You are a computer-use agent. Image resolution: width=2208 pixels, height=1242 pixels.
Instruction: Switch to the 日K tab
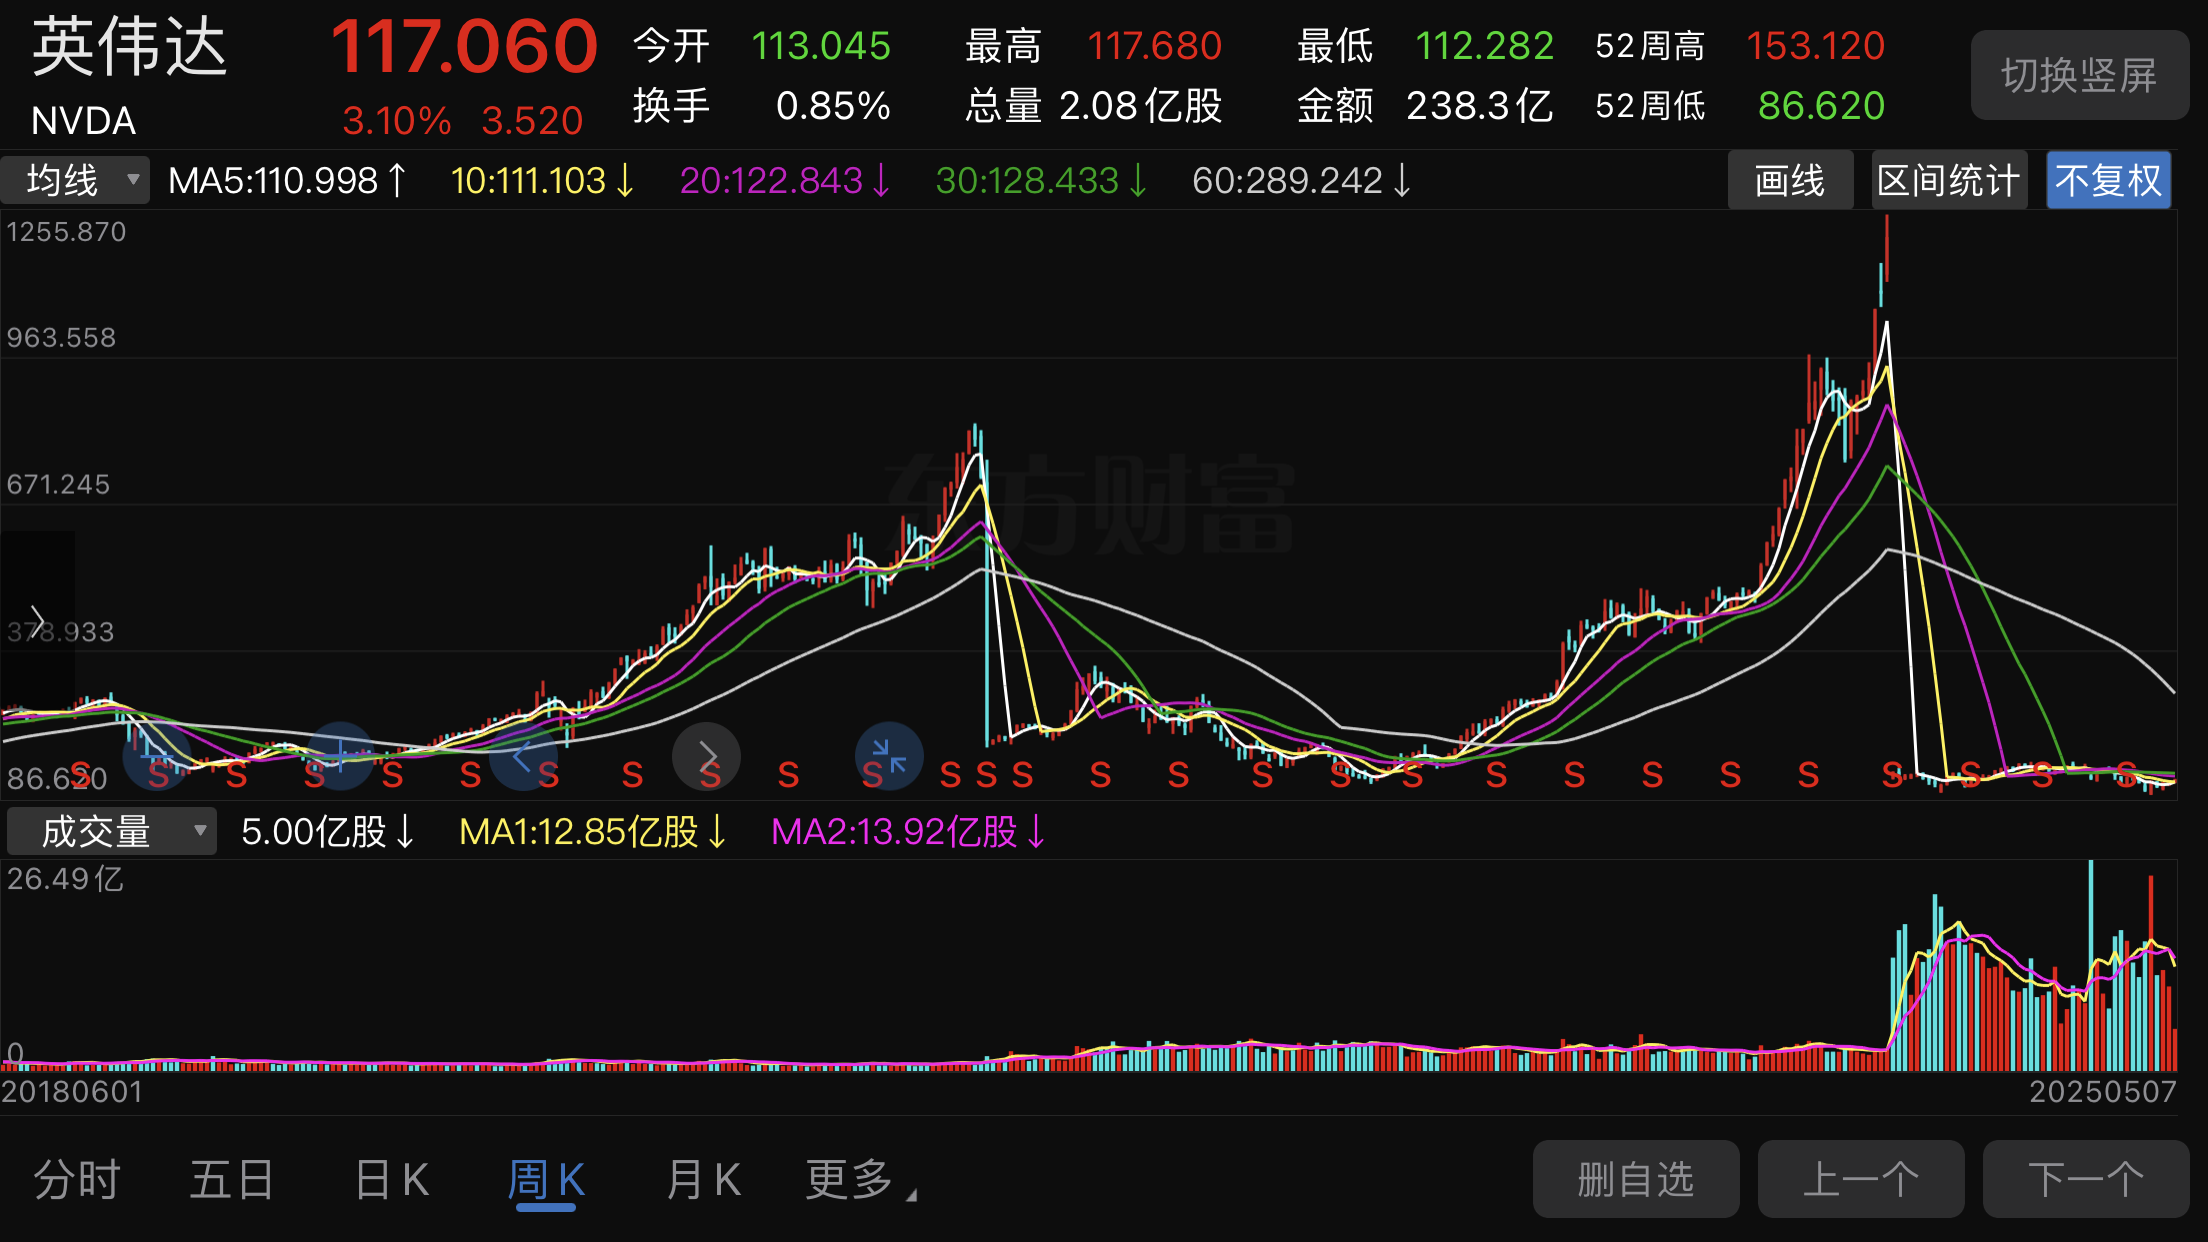[391, 1180]
